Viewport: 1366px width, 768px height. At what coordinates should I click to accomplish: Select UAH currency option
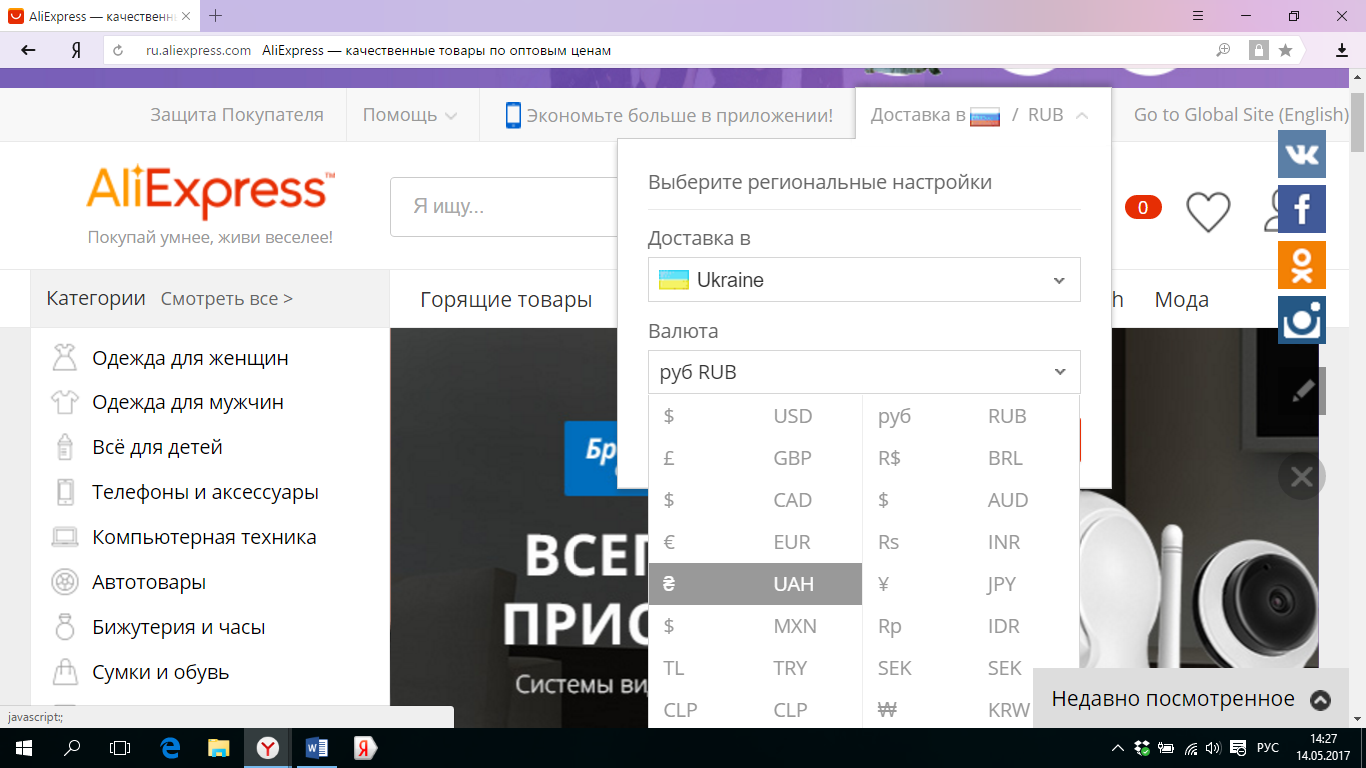[755, 584]
